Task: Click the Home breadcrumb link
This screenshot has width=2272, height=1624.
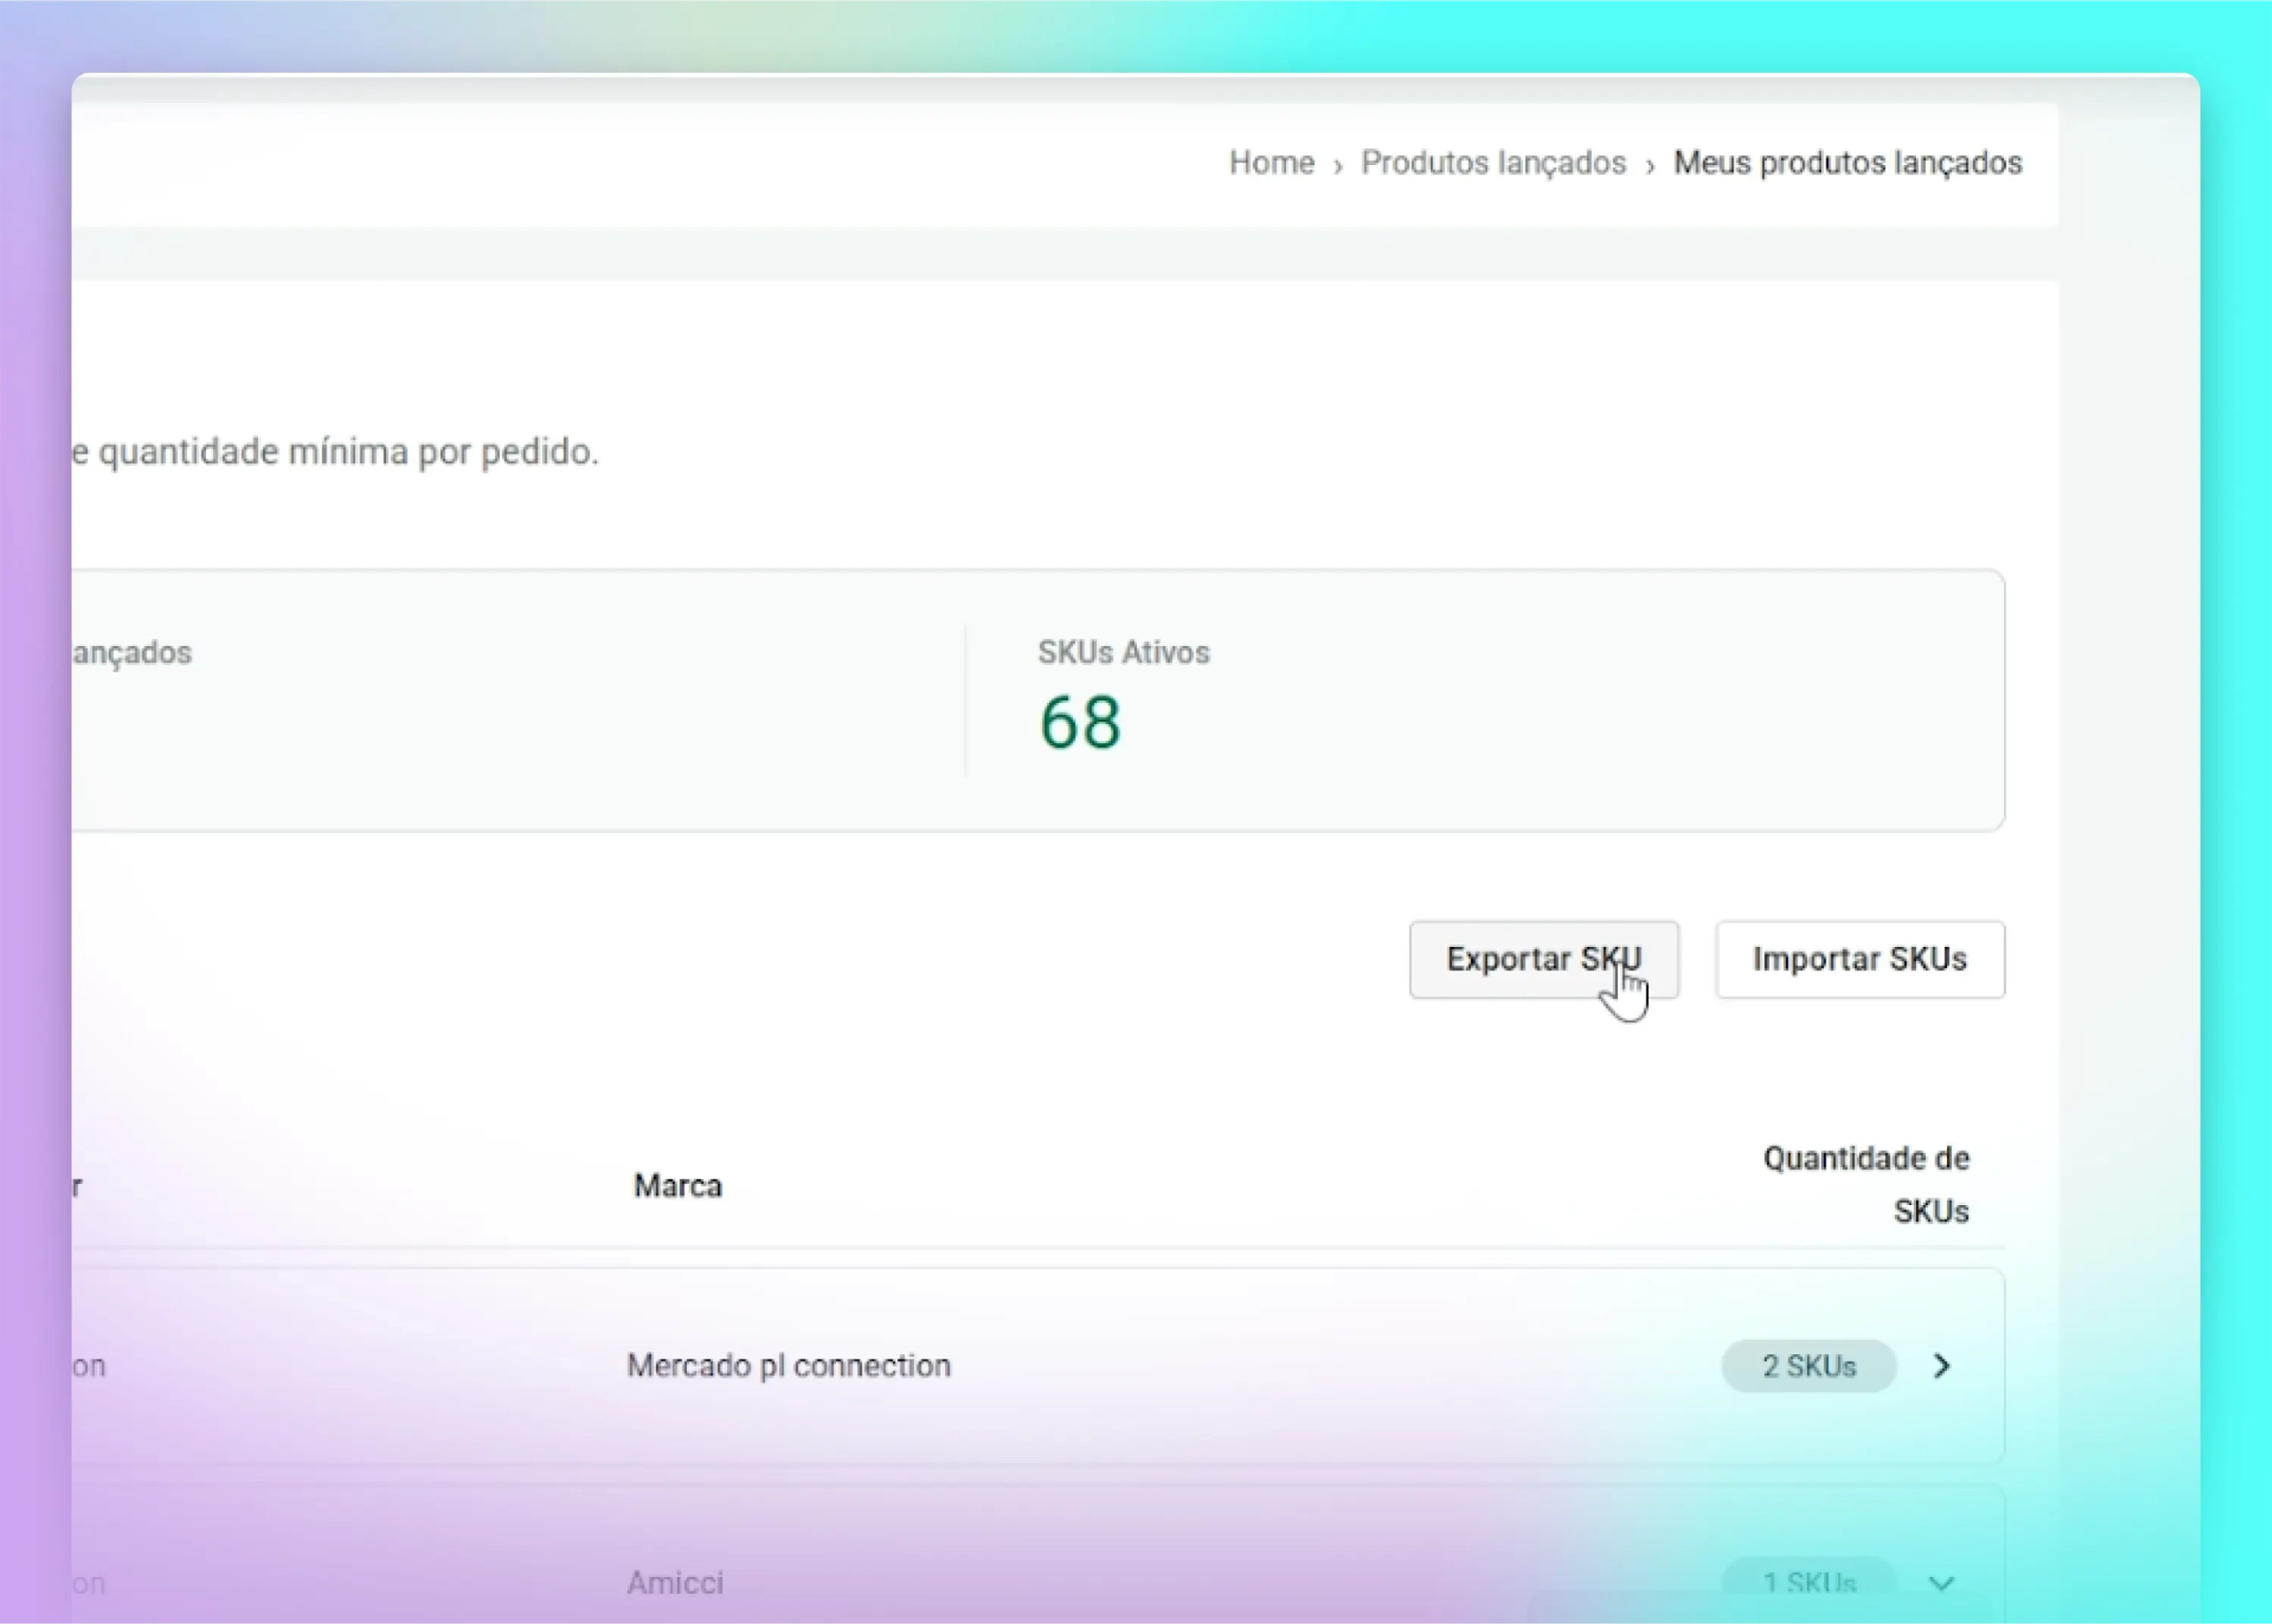Action: (x=1271, y=163)
